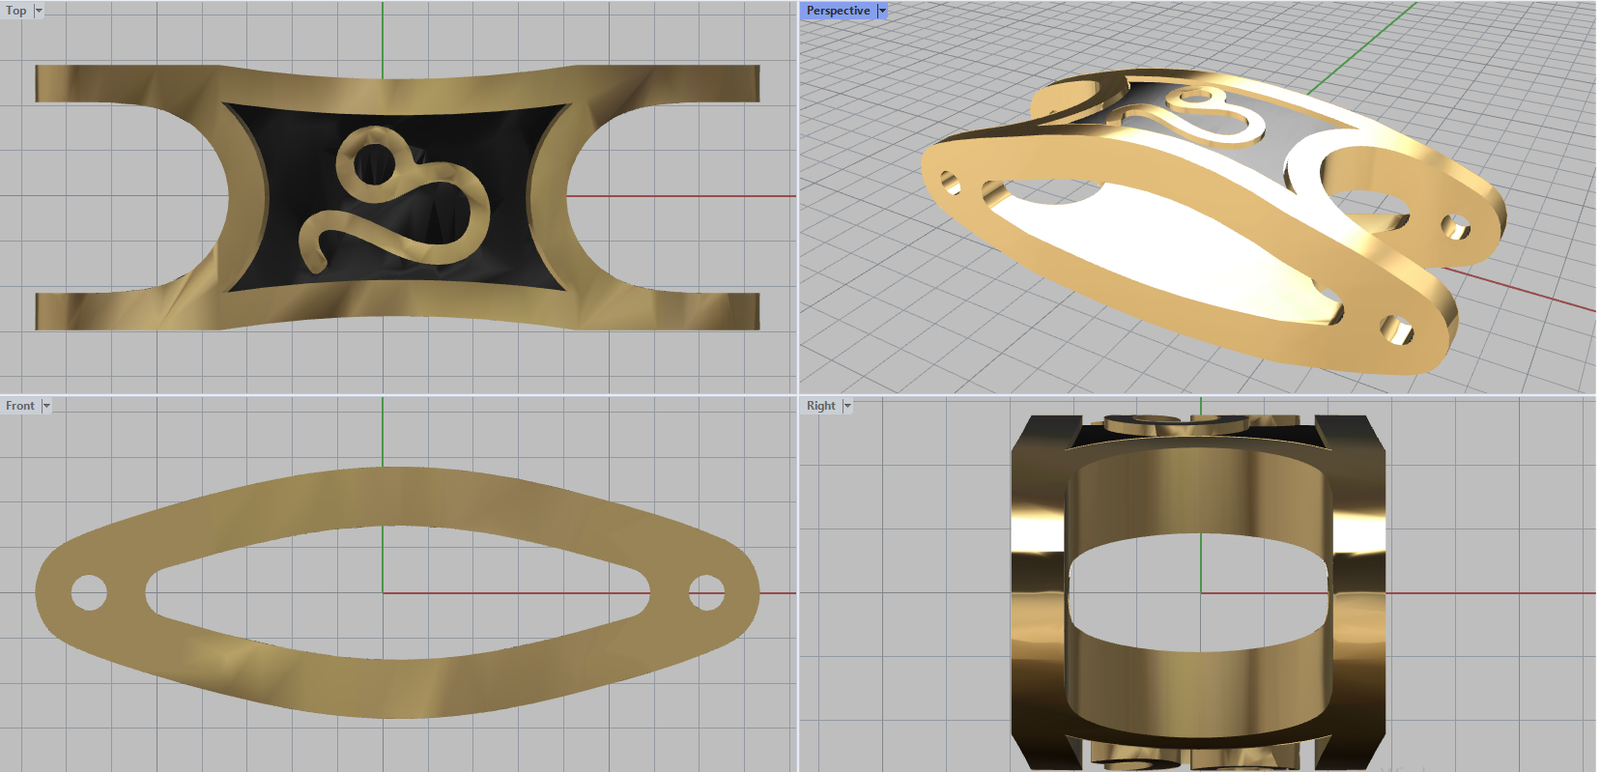Open the Top viewport dropdown arrow
Image resolution: width=1600 pixels, height=772 pixels.
click(x=39, y=11)
